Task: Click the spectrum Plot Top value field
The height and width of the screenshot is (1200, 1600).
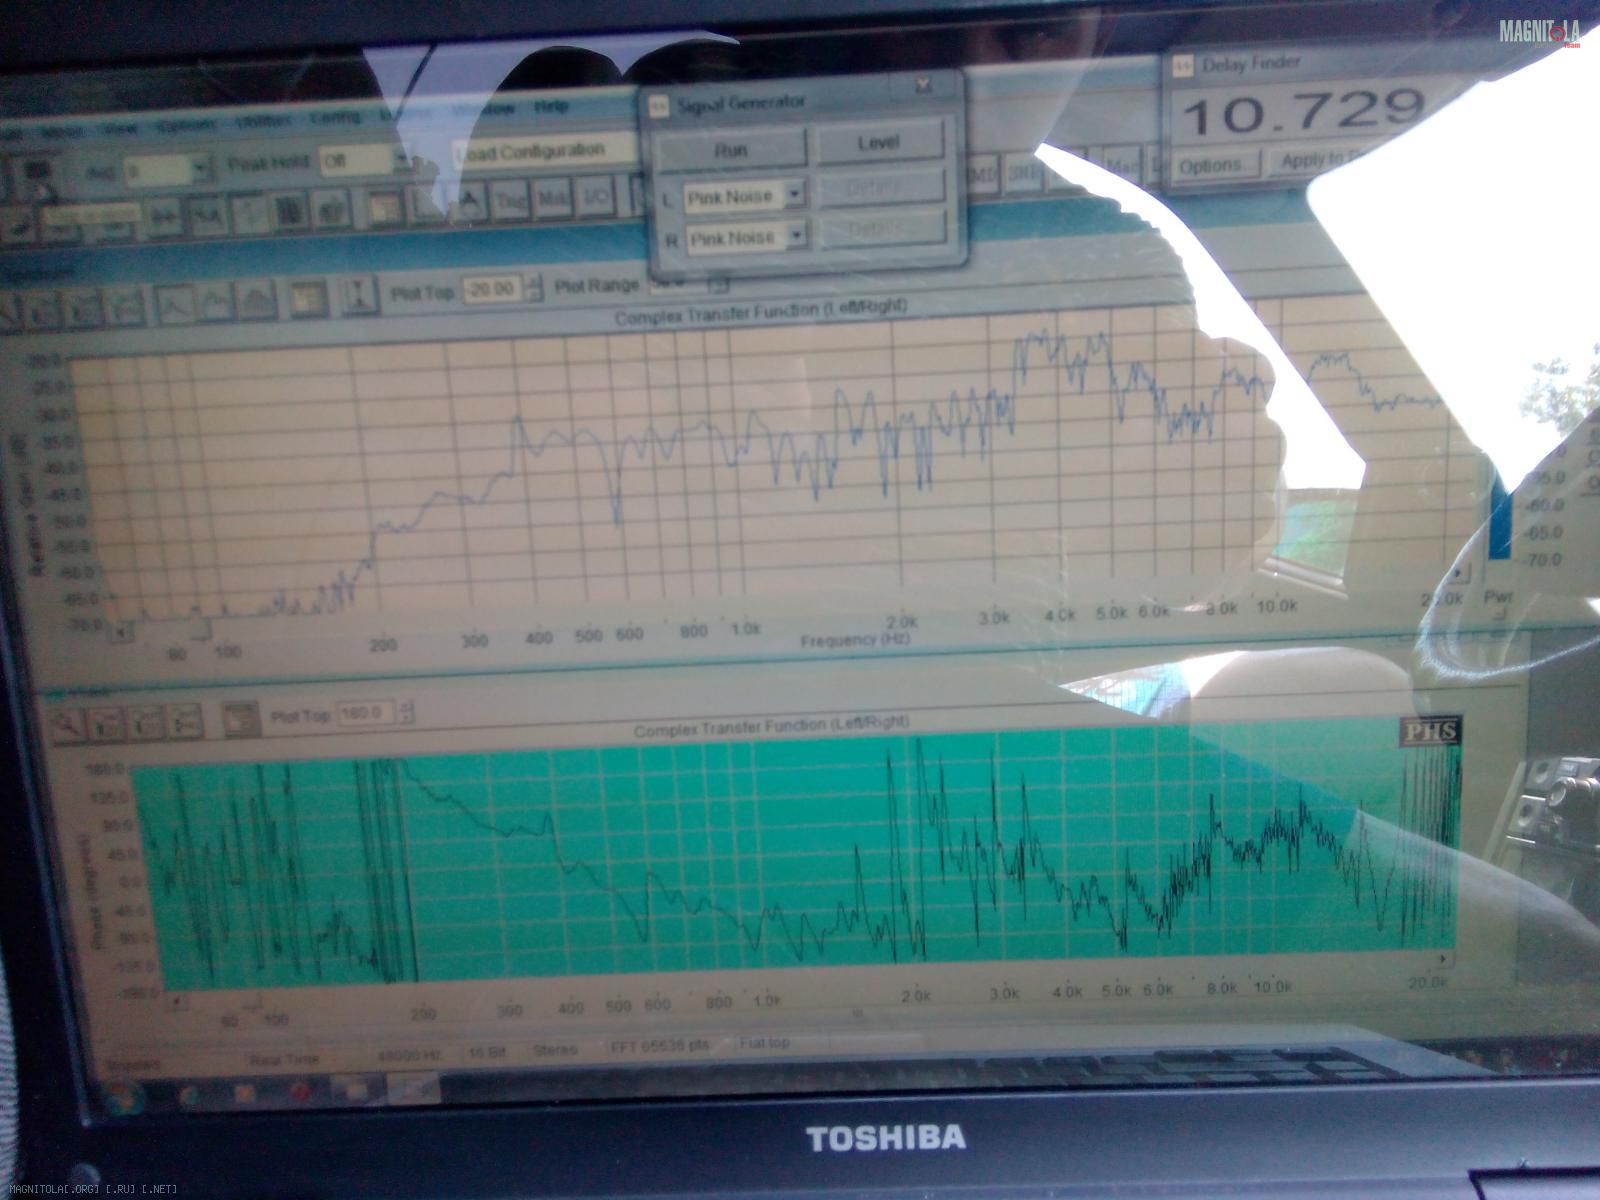Action: click(493, 290)
